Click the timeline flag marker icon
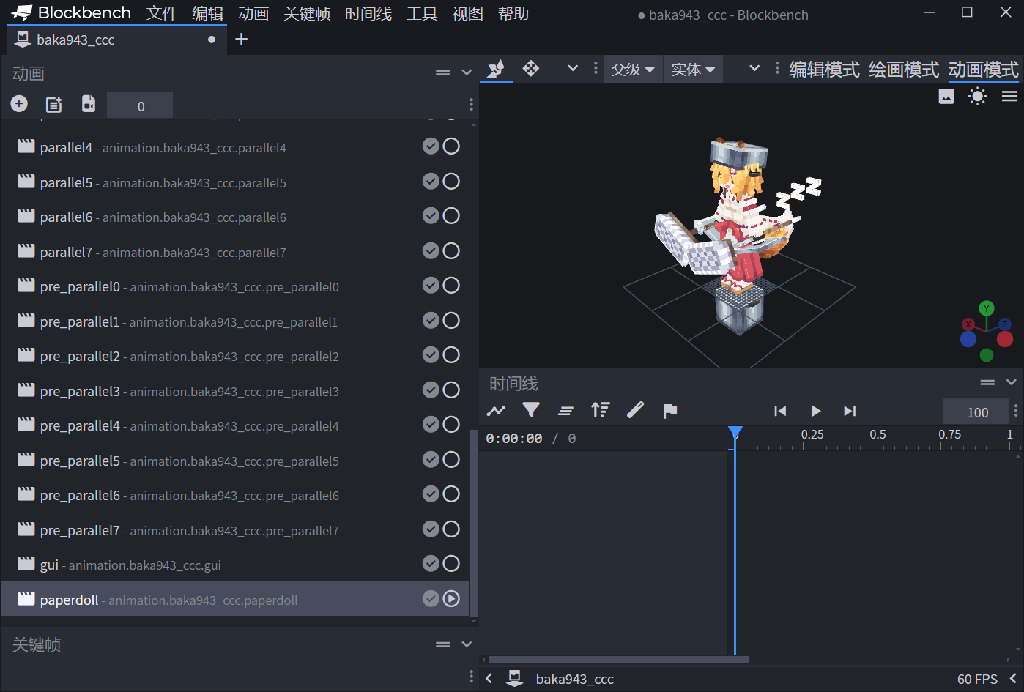The height and width of the screenshot is (692, 1024). click(x=670, y=410)
